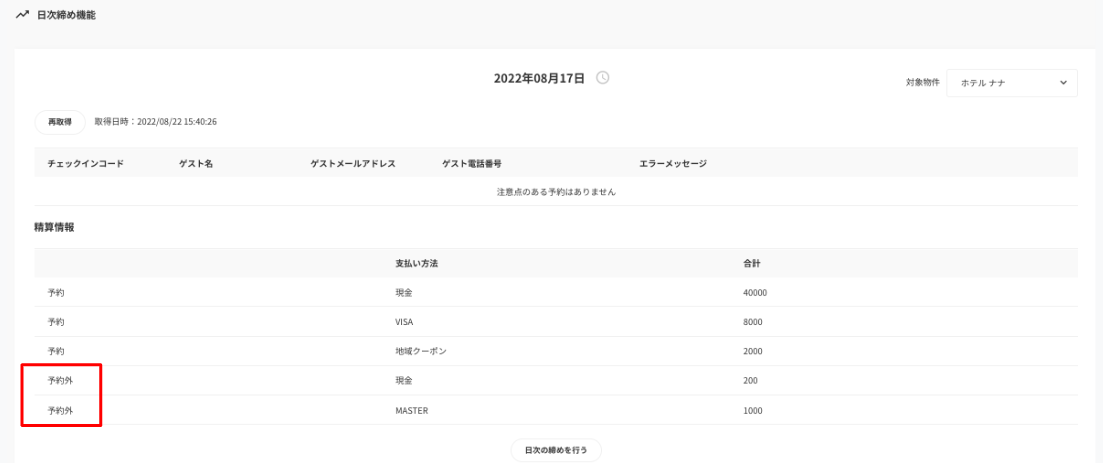
Task: Click the ゲスト名 column header
Action: pos(196,163)
